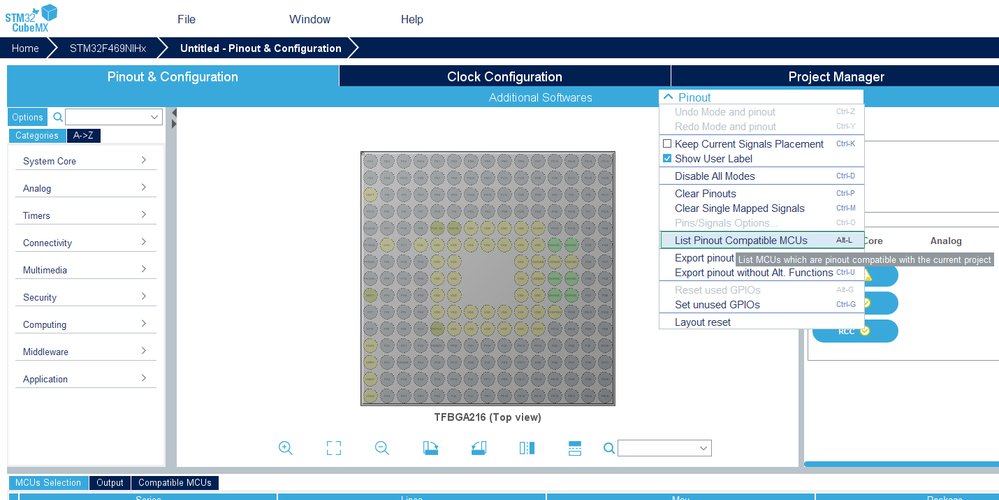Open Additional Softwares
The image size is (999, 500).
coord(540,97)
